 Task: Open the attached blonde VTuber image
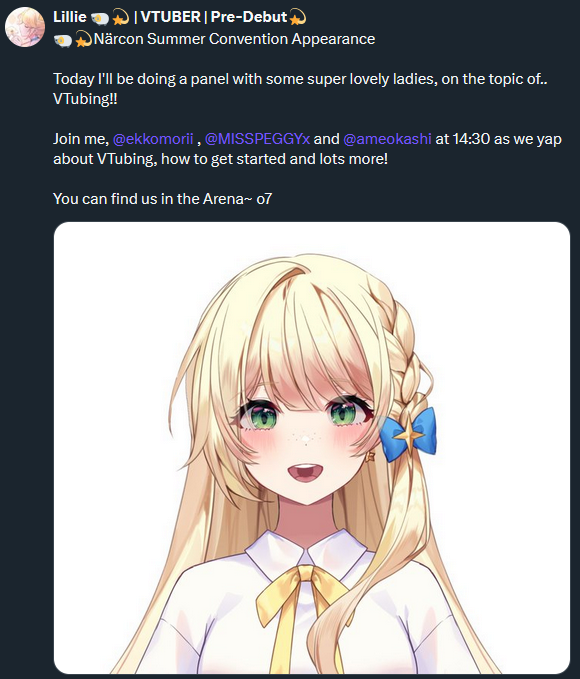312,448
